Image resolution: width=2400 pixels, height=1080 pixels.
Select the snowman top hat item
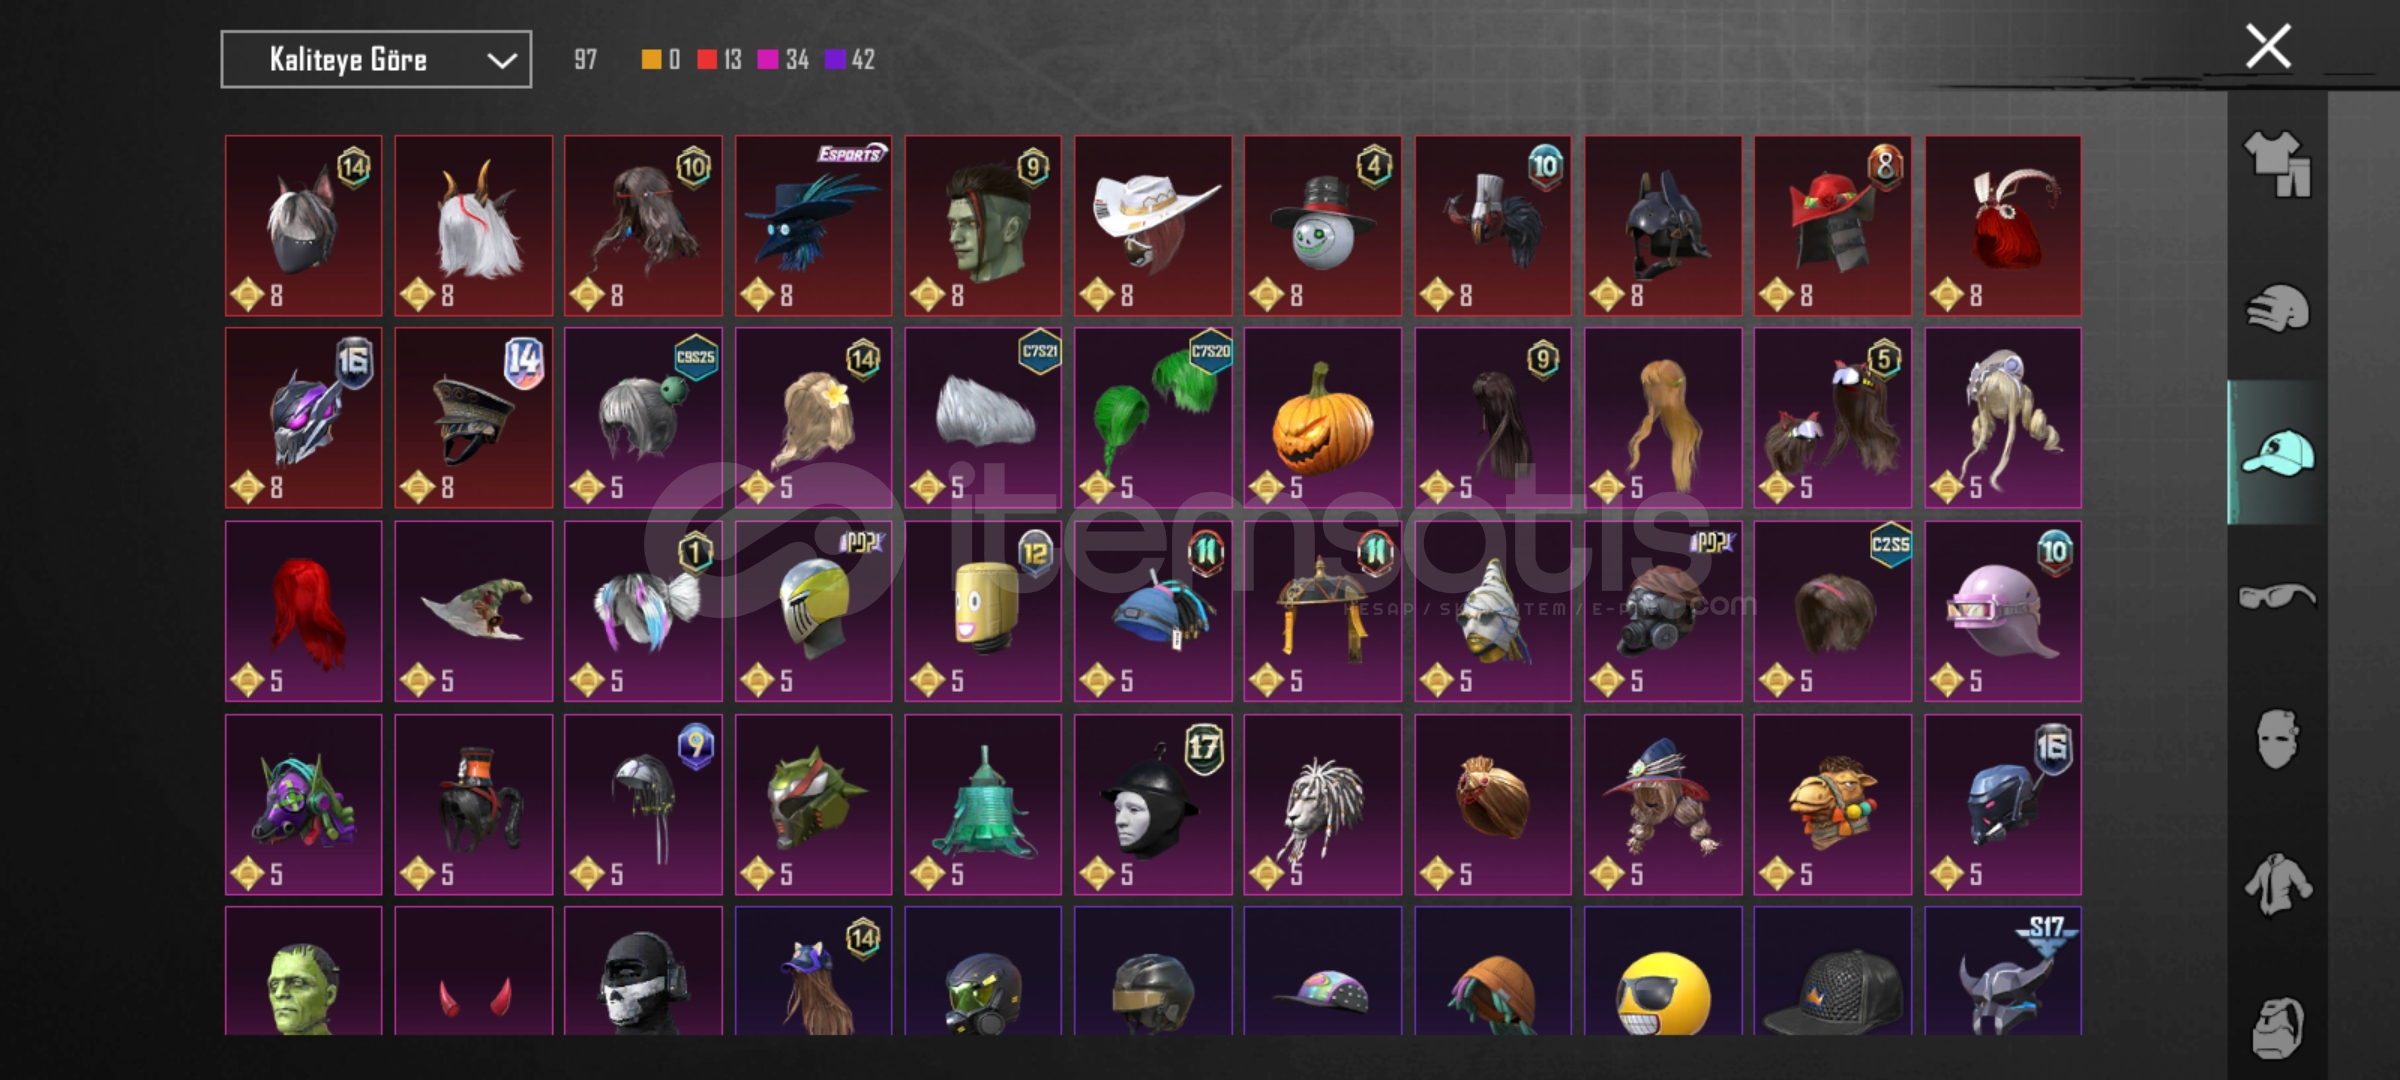1322,226
